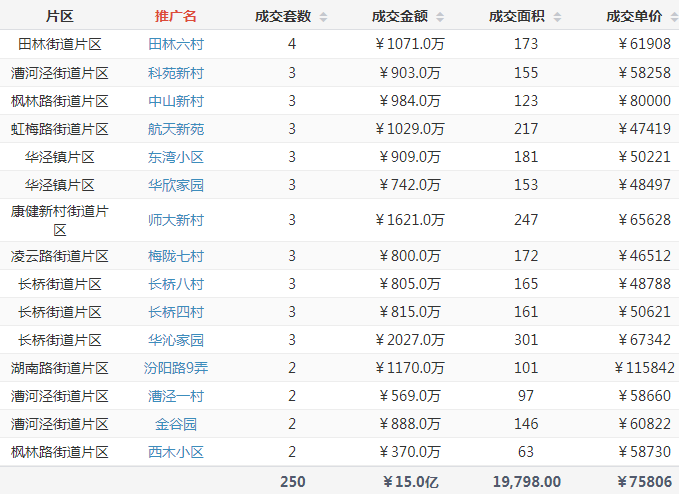Open the 西木小区 link

click(x=176, y=452)
